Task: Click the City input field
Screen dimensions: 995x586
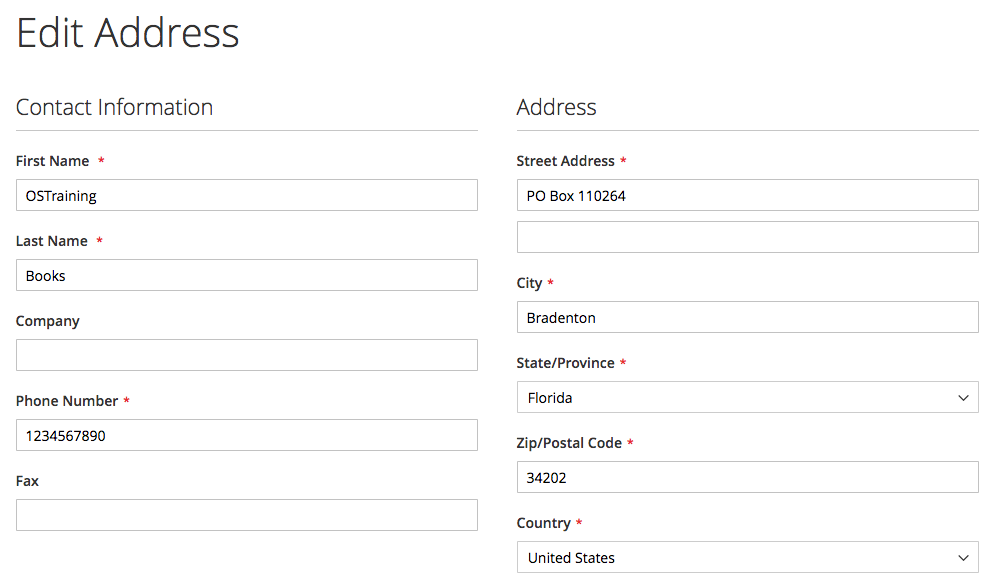Action: (x=747, y=317)
